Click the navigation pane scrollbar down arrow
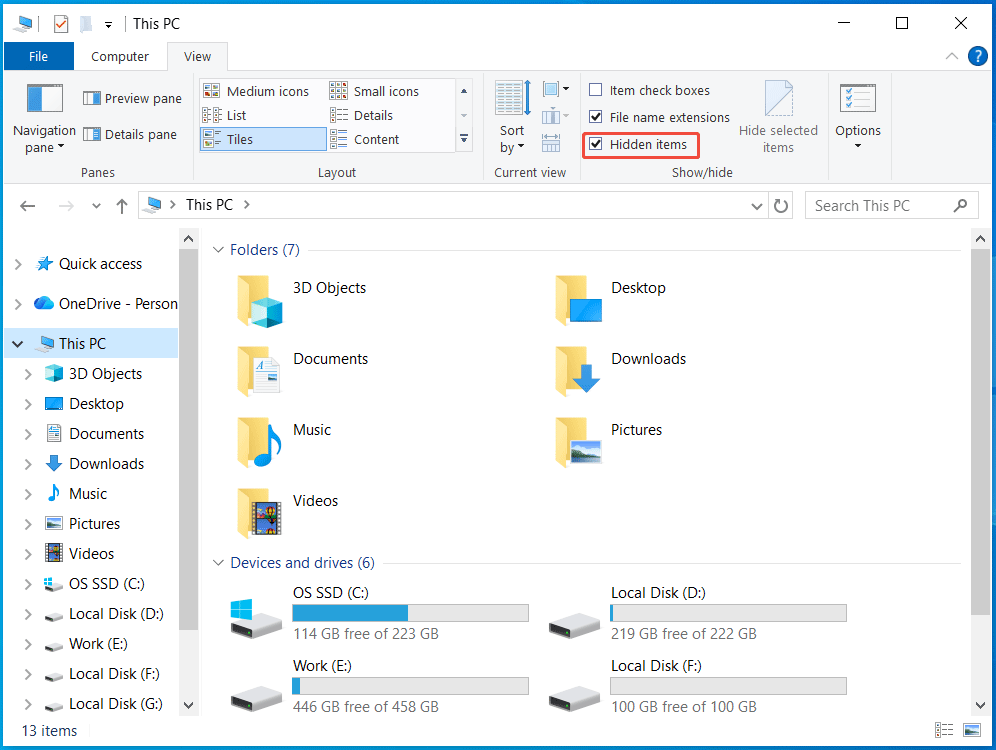 (188, 705)
